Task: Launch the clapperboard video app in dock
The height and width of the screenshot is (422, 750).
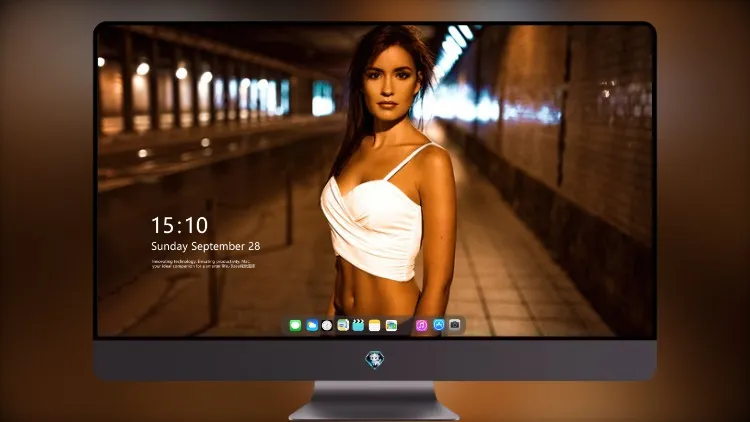Action: pyautogui.click(x=358, y=325)
